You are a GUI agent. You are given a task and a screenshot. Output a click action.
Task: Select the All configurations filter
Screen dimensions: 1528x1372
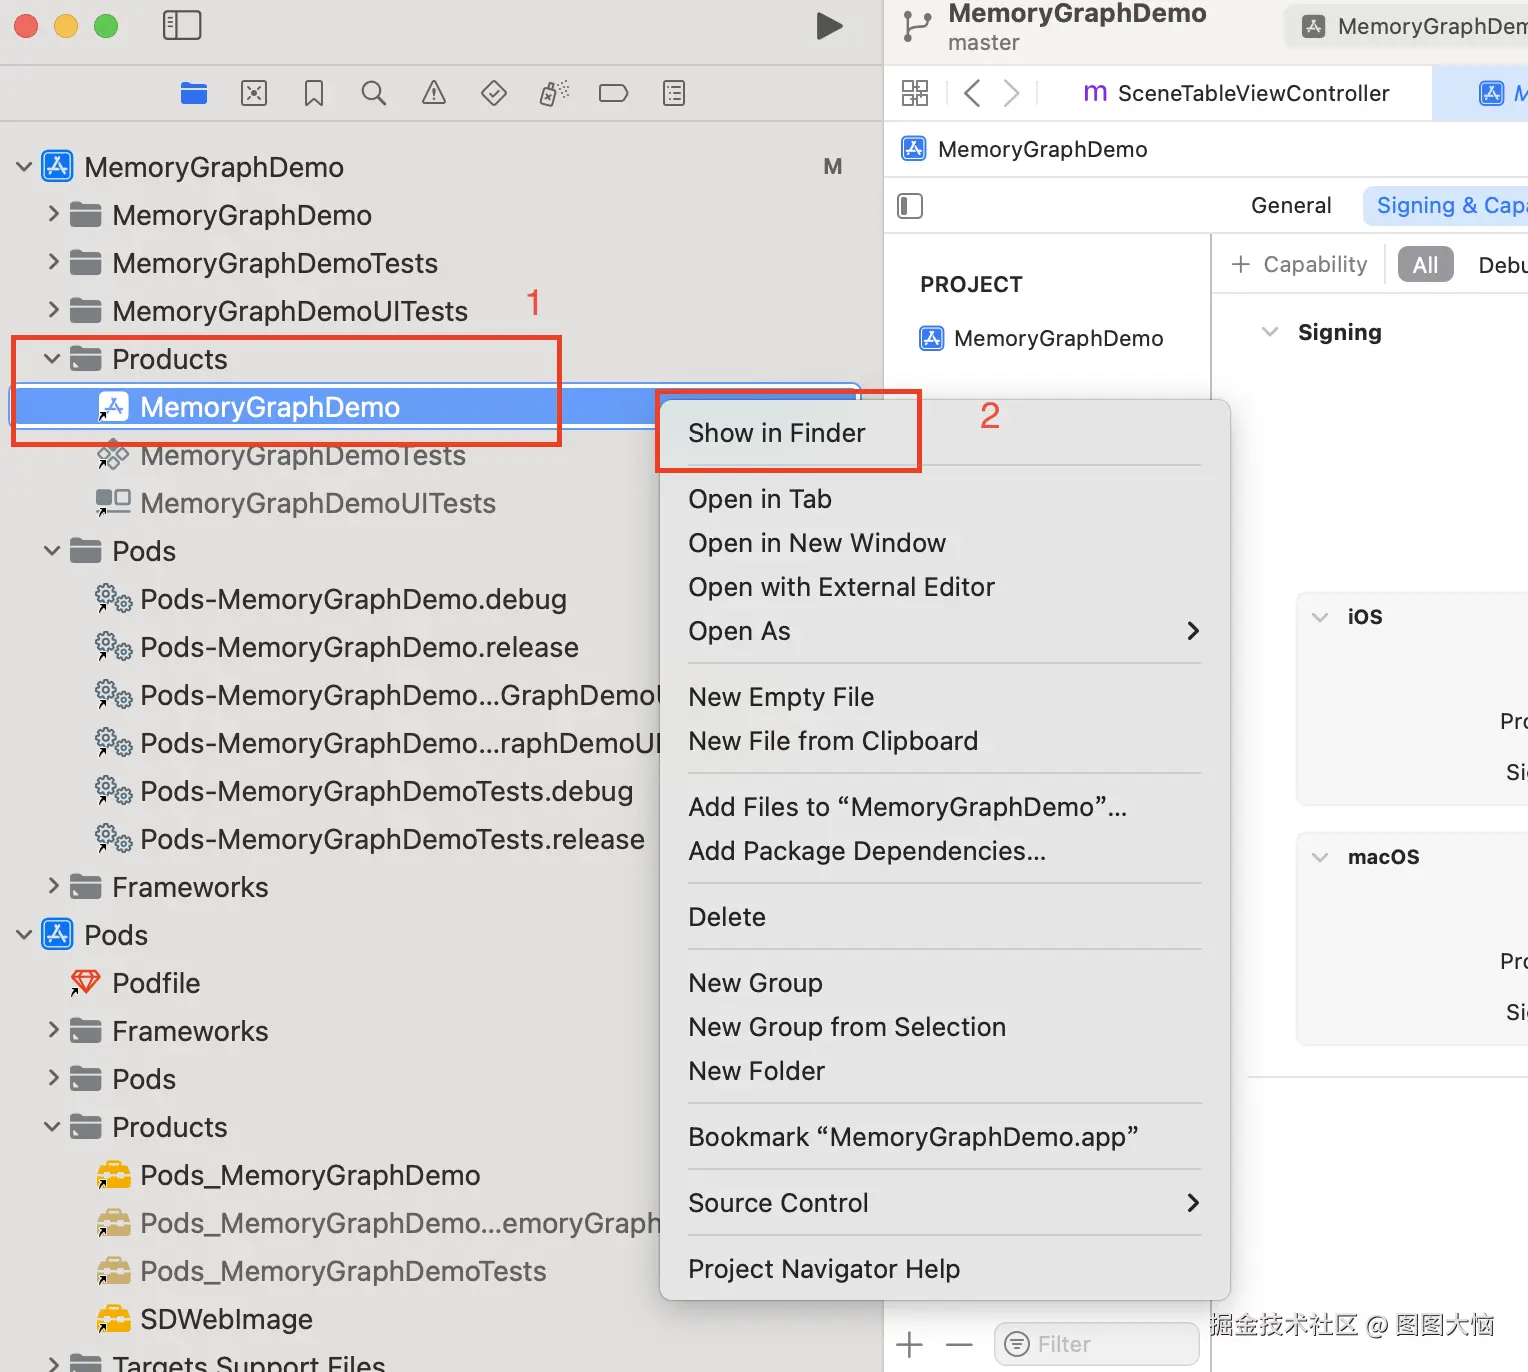[1425, 265]
